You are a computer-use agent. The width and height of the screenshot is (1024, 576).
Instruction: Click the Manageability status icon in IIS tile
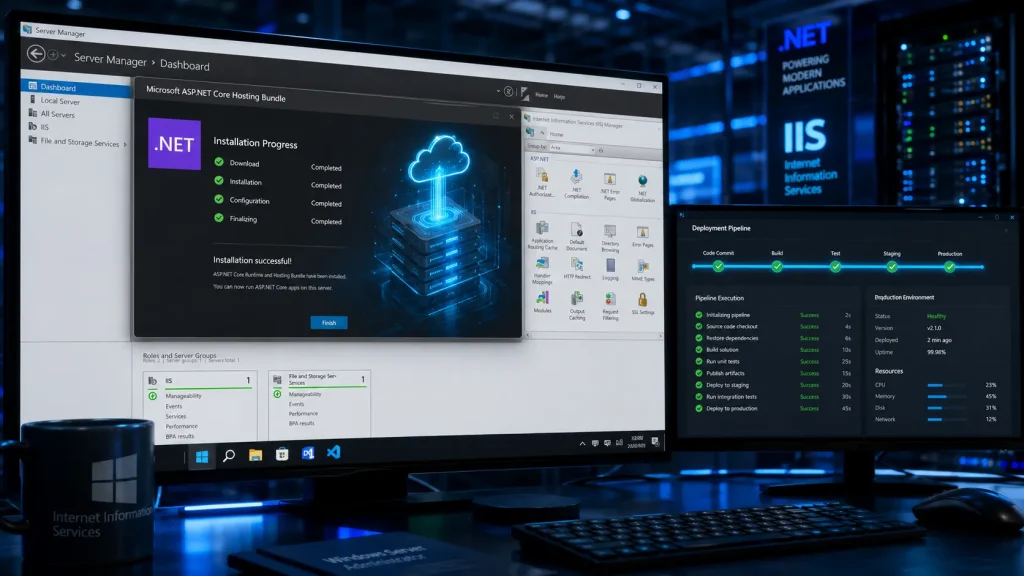[x=153, y=396]
